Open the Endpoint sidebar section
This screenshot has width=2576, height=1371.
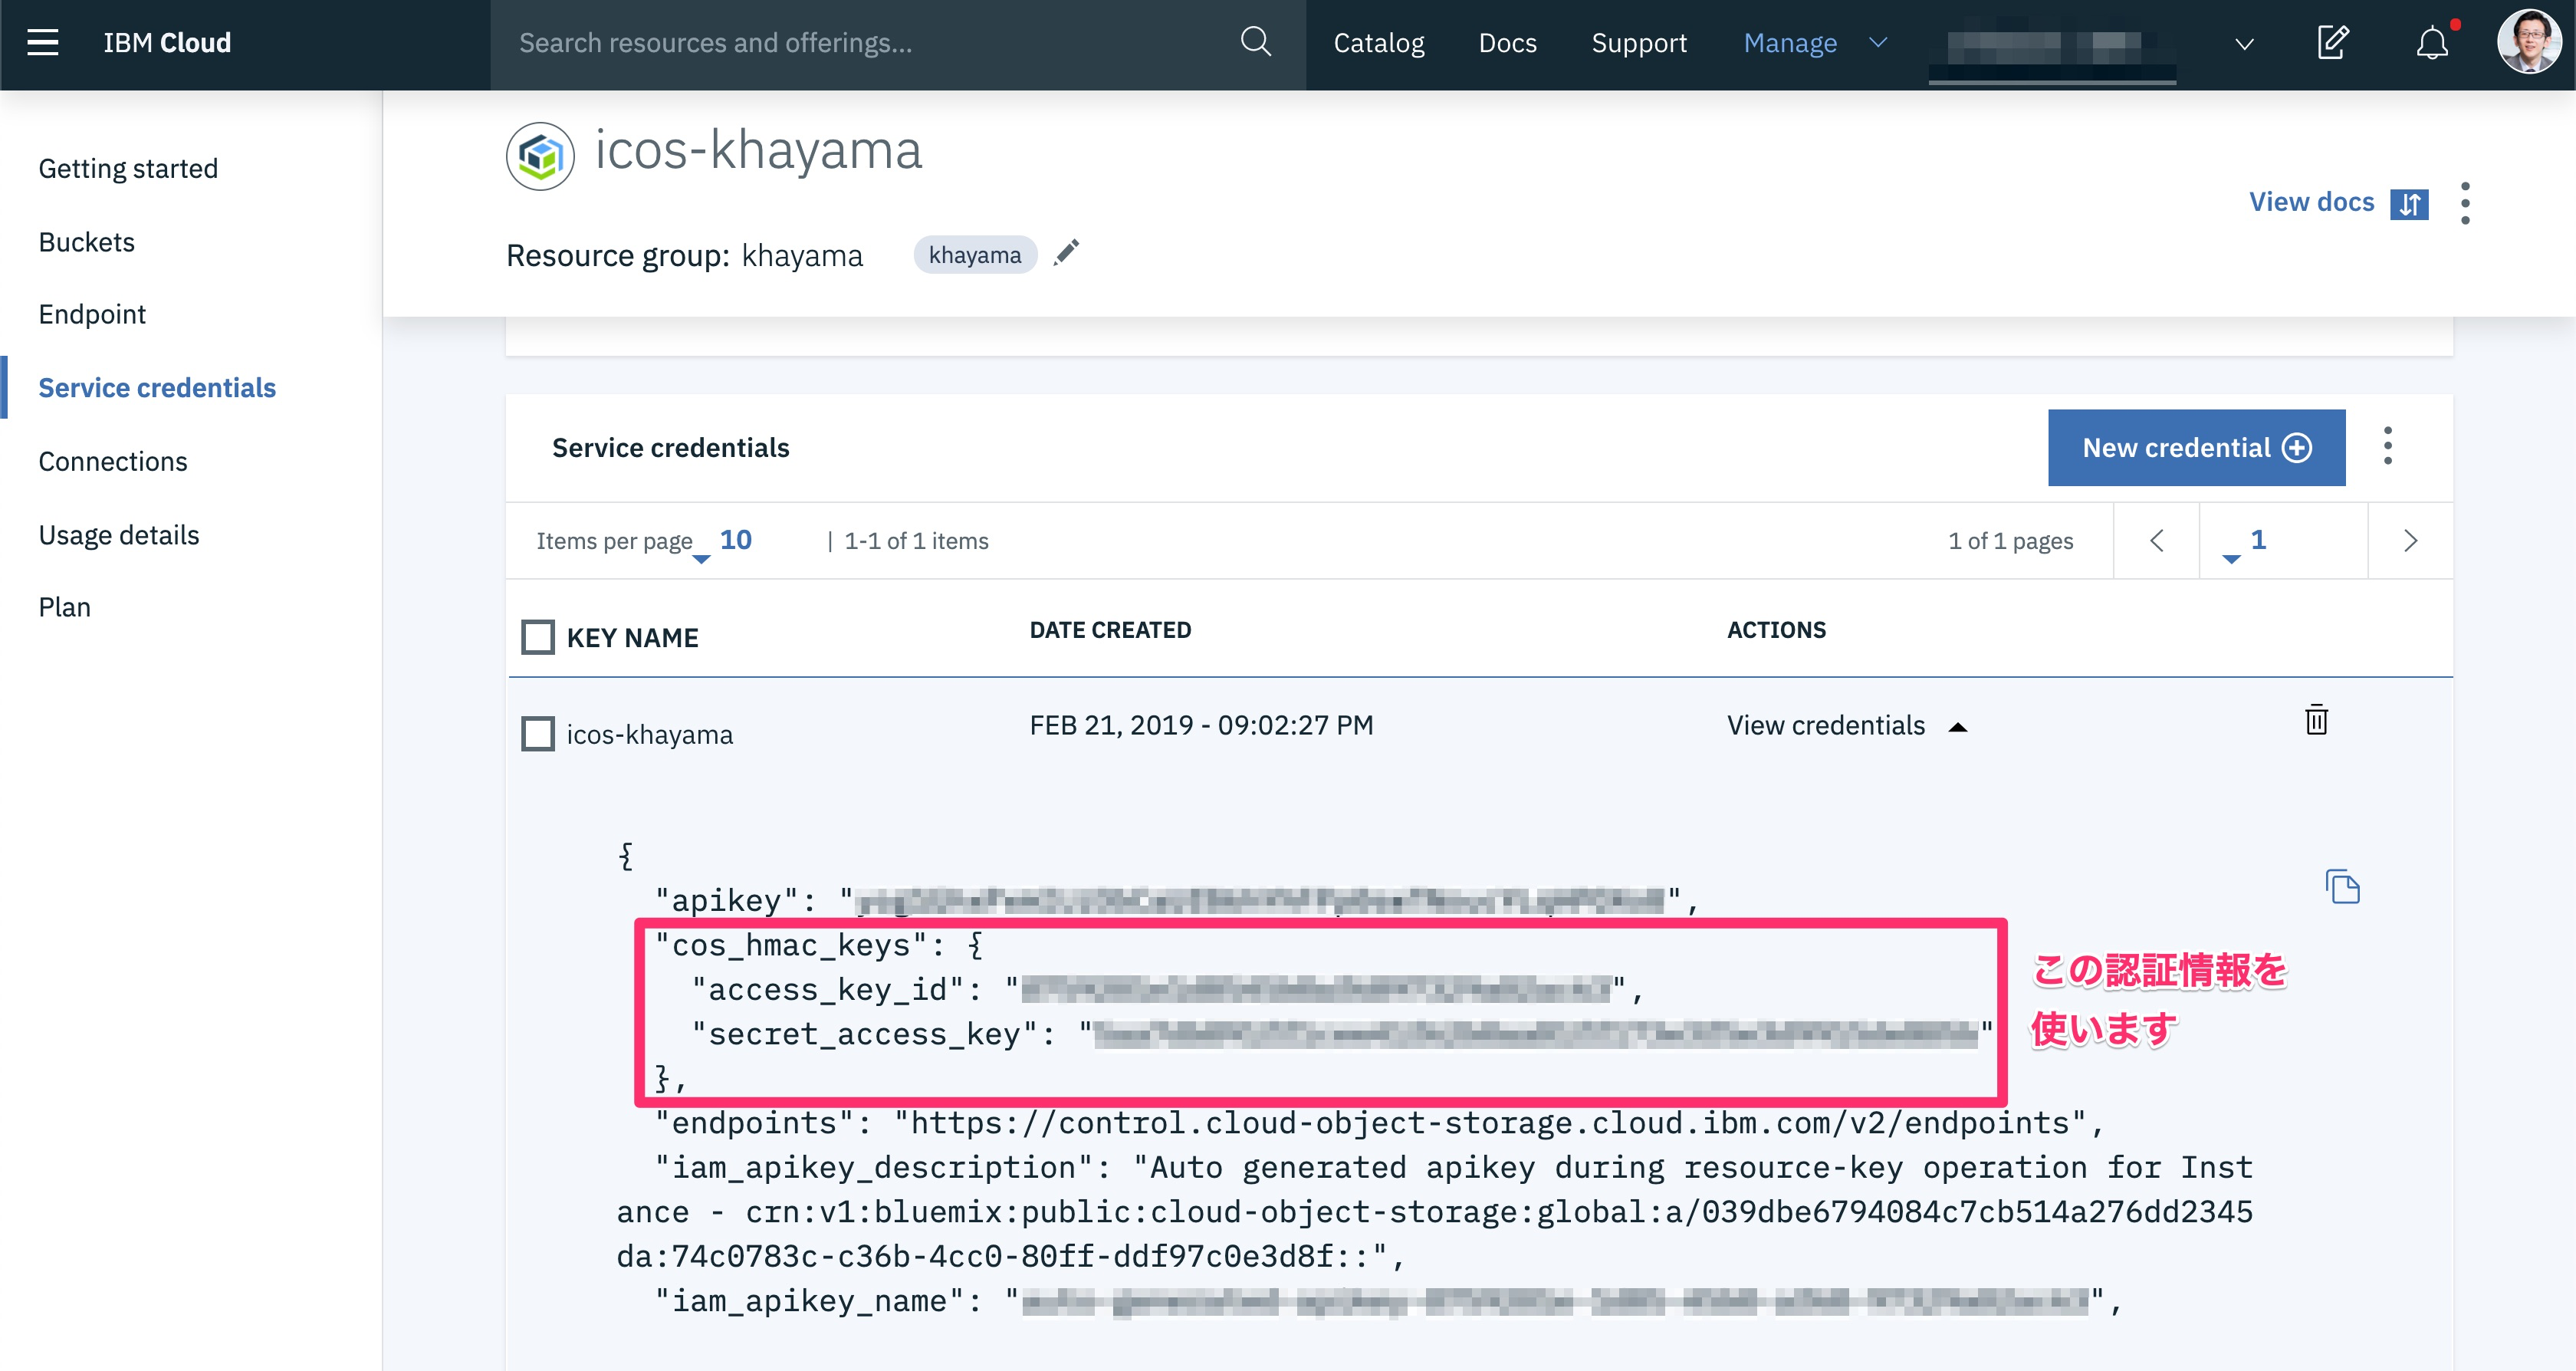pos(92,314)
